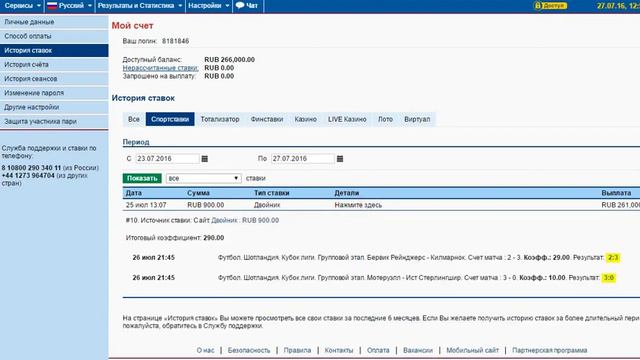Open Личные данные in sidebar
The height and width of the screenshot is (360, 640).
point(54,22)
